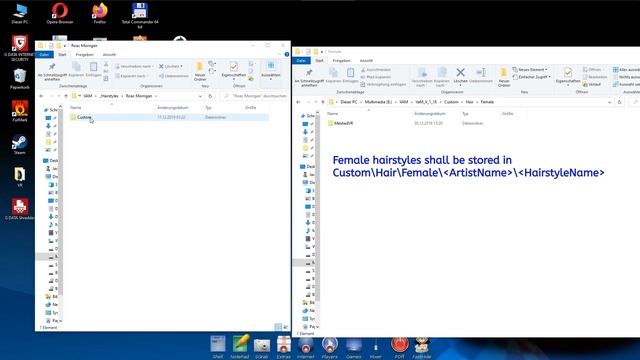Open Freigeben tab in Roac Morrigan window
The image size is (640, 360).
tap(84, 54)
